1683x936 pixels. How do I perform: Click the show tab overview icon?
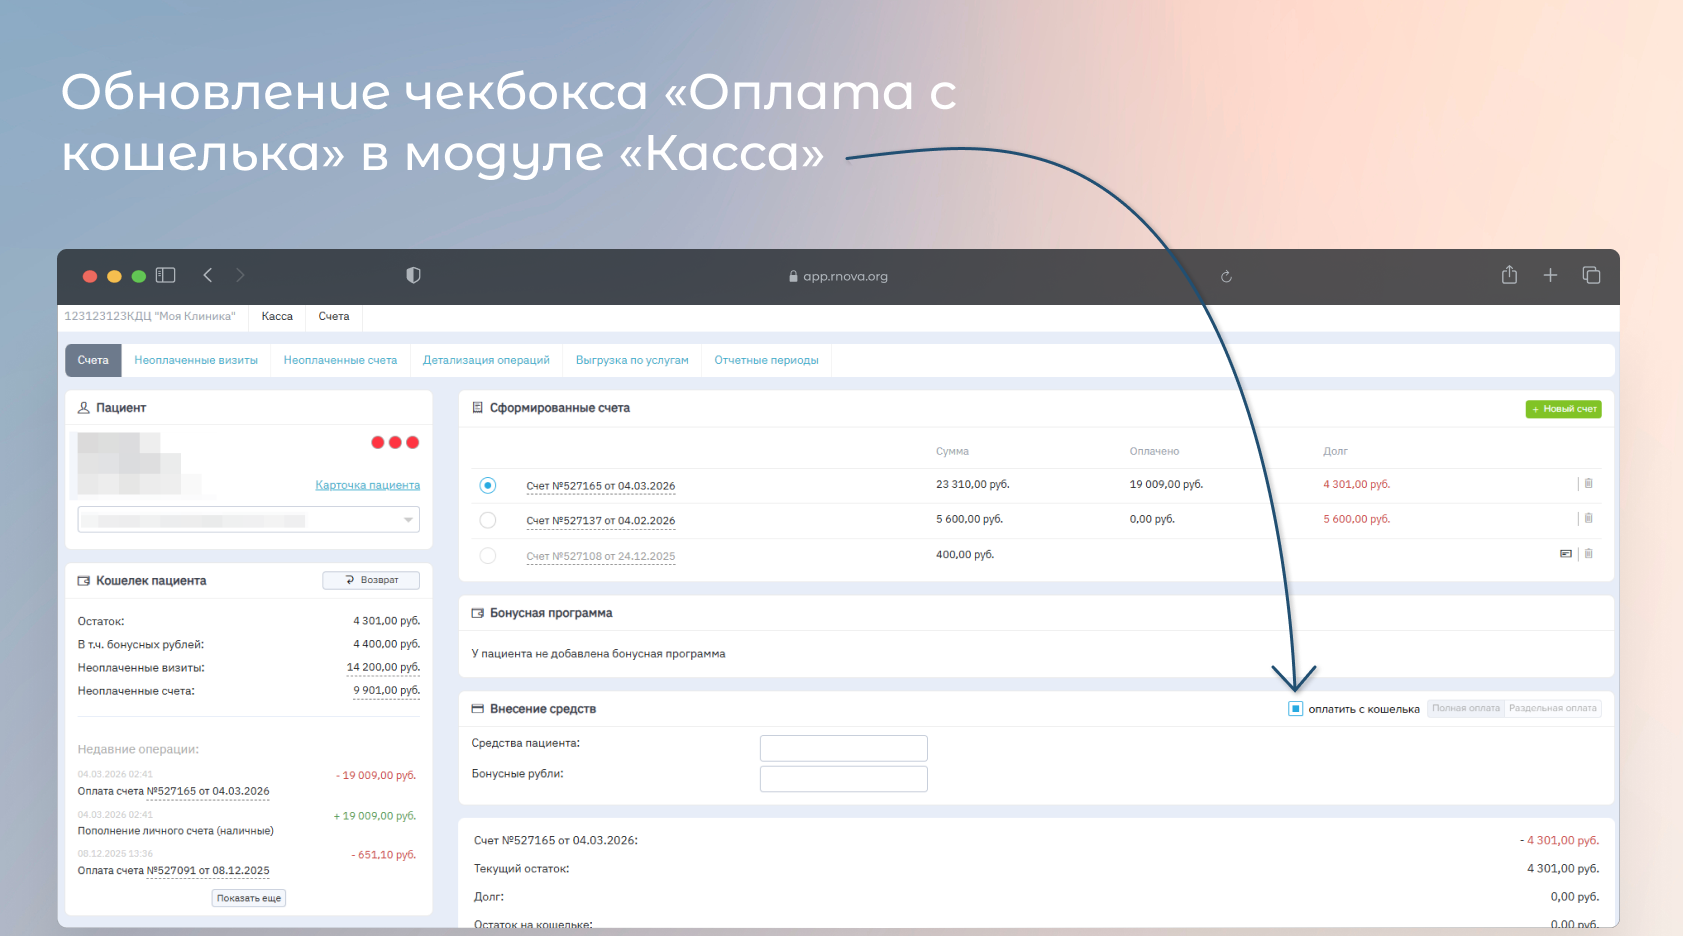point(1591,275)
